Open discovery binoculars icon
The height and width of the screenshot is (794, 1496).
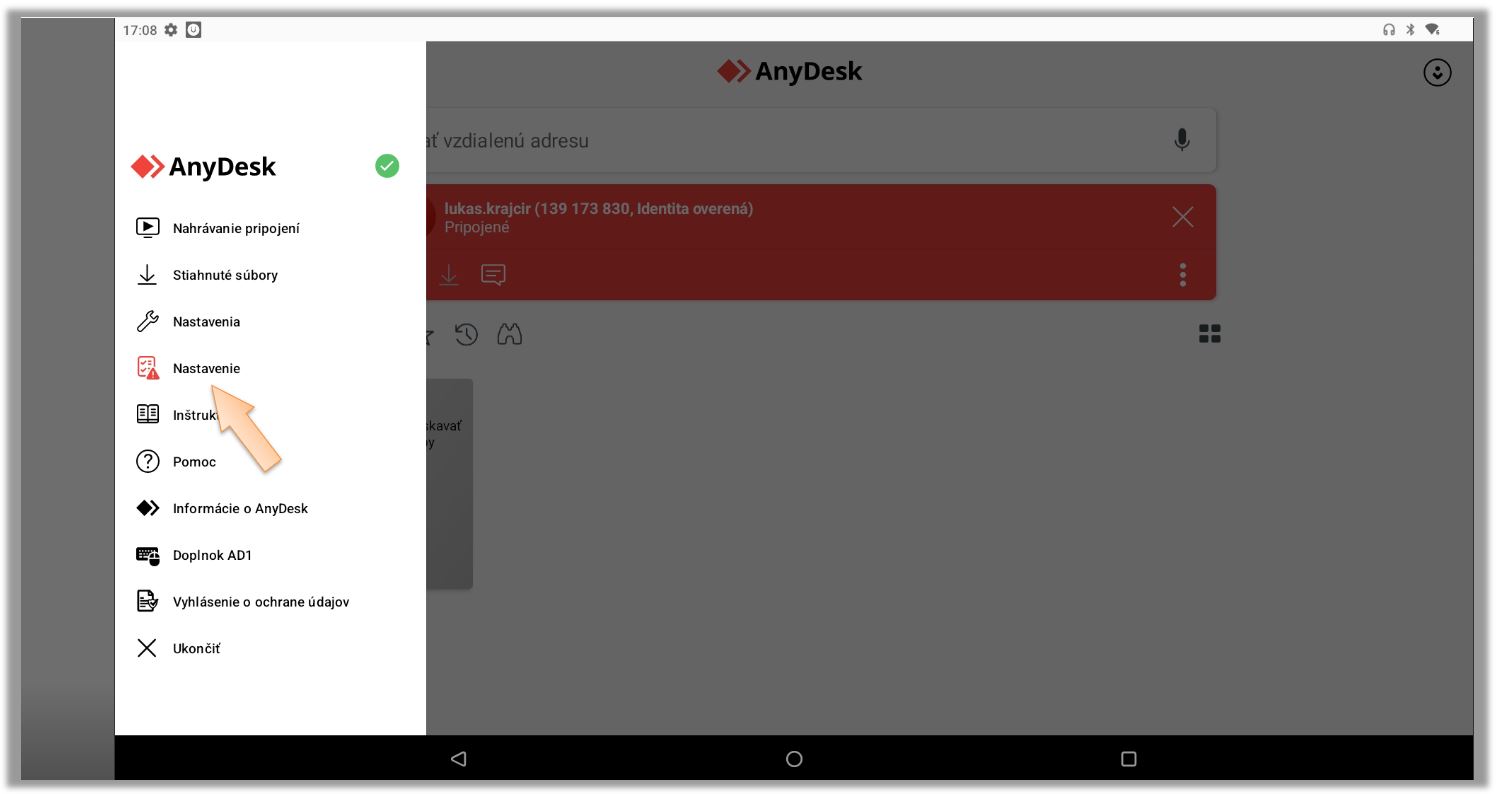point(510,335)
